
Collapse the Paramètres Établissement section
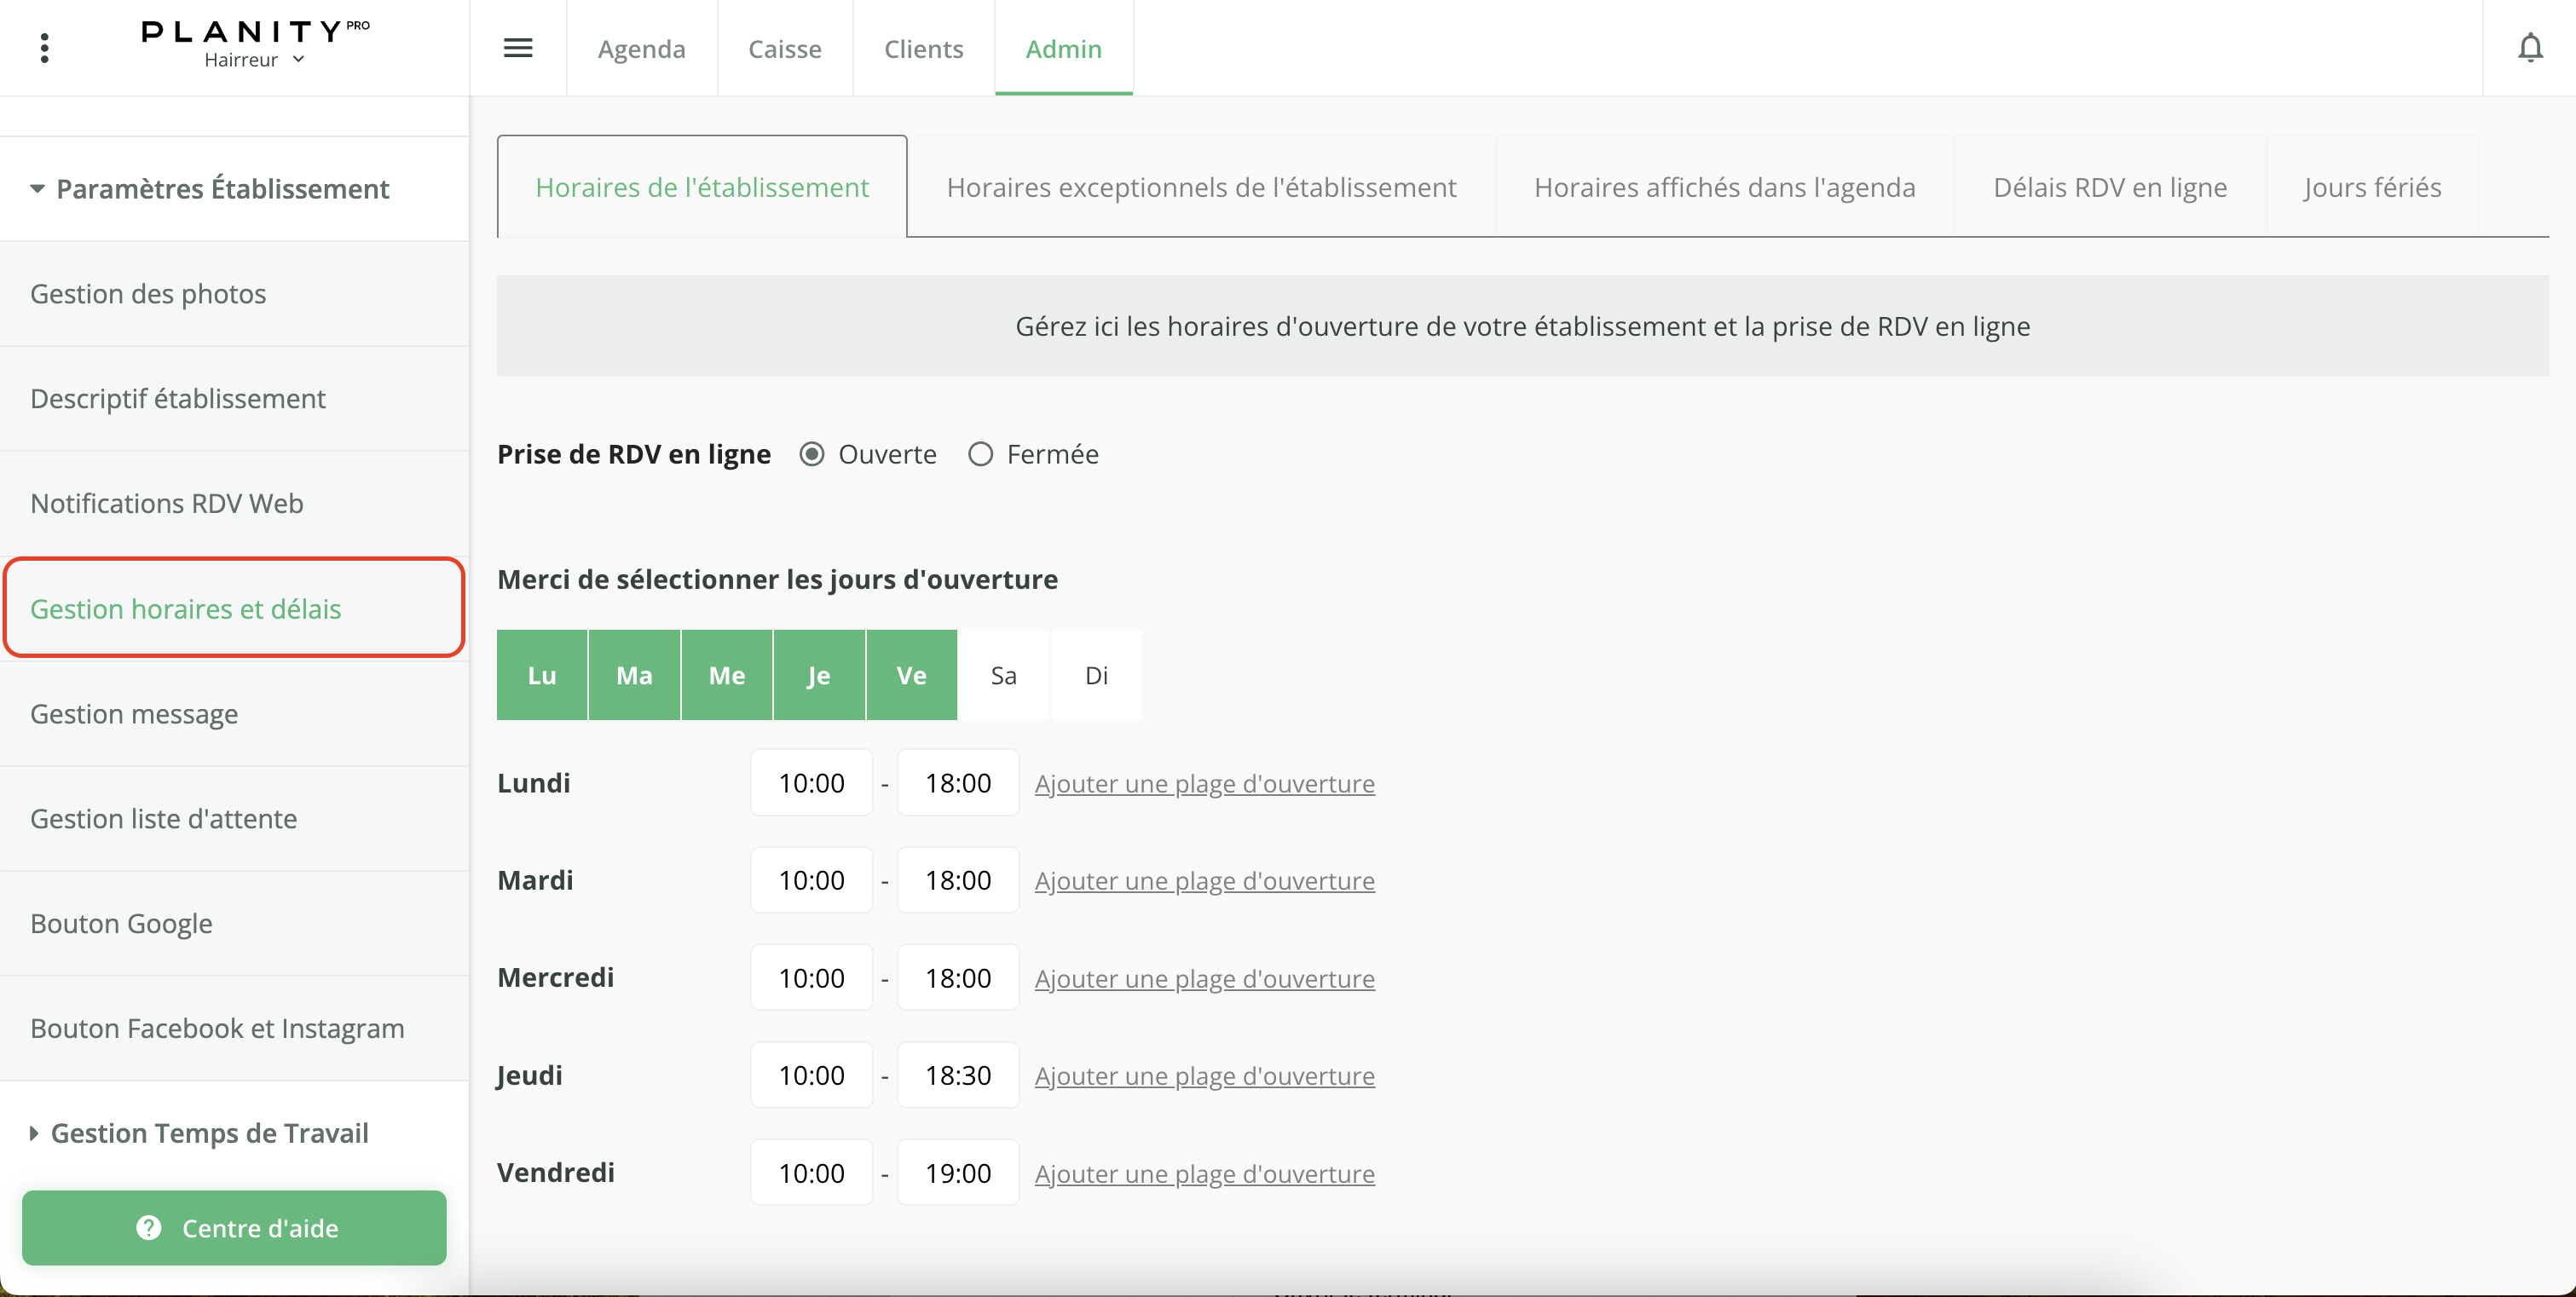pos(37,189)
